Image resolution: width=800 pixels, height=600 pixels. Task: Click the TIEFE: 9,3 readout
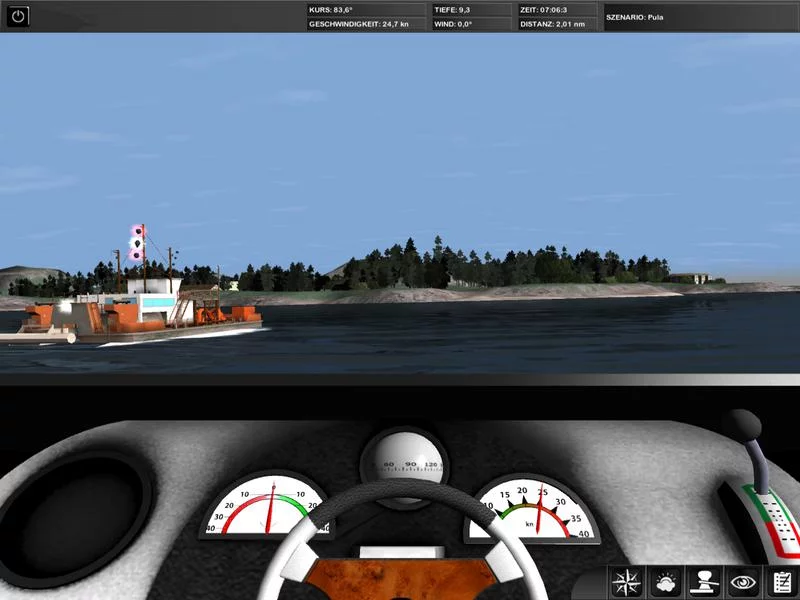click(472, 10)
